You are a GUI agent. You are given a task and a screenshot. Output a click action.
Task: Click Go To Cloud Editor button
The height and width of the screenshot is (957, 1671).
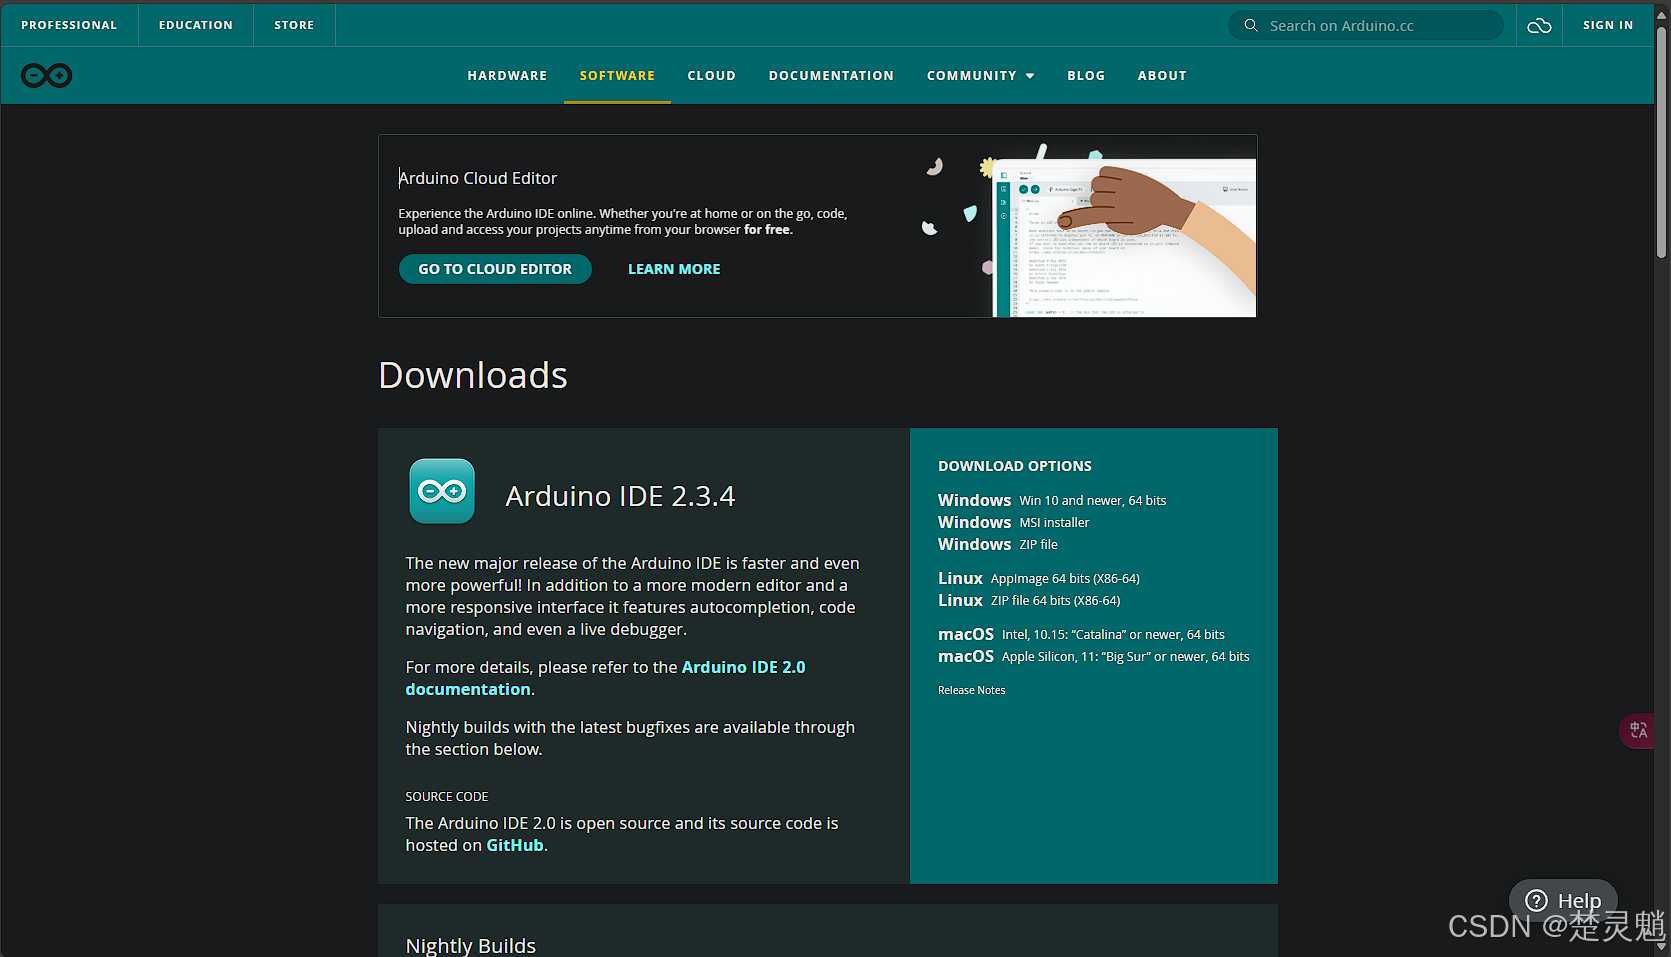tap(495, 269)
